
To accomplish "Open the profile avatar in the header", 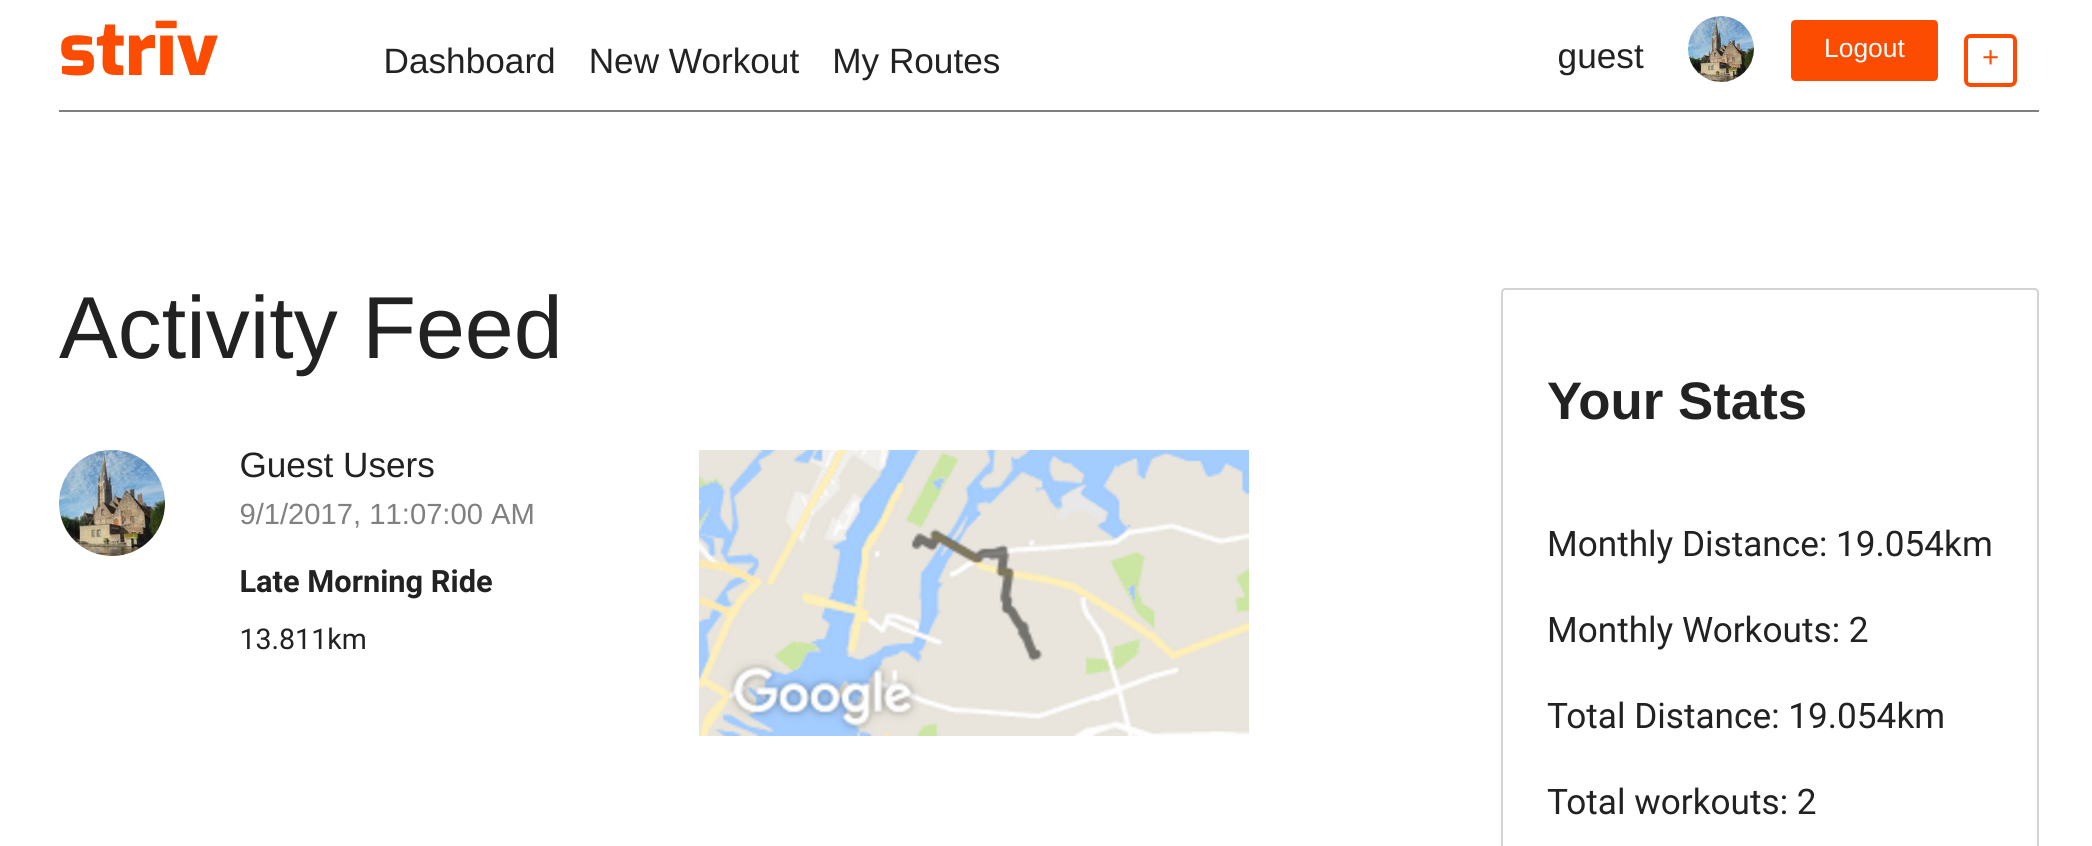I will [x=1721, y=49].
